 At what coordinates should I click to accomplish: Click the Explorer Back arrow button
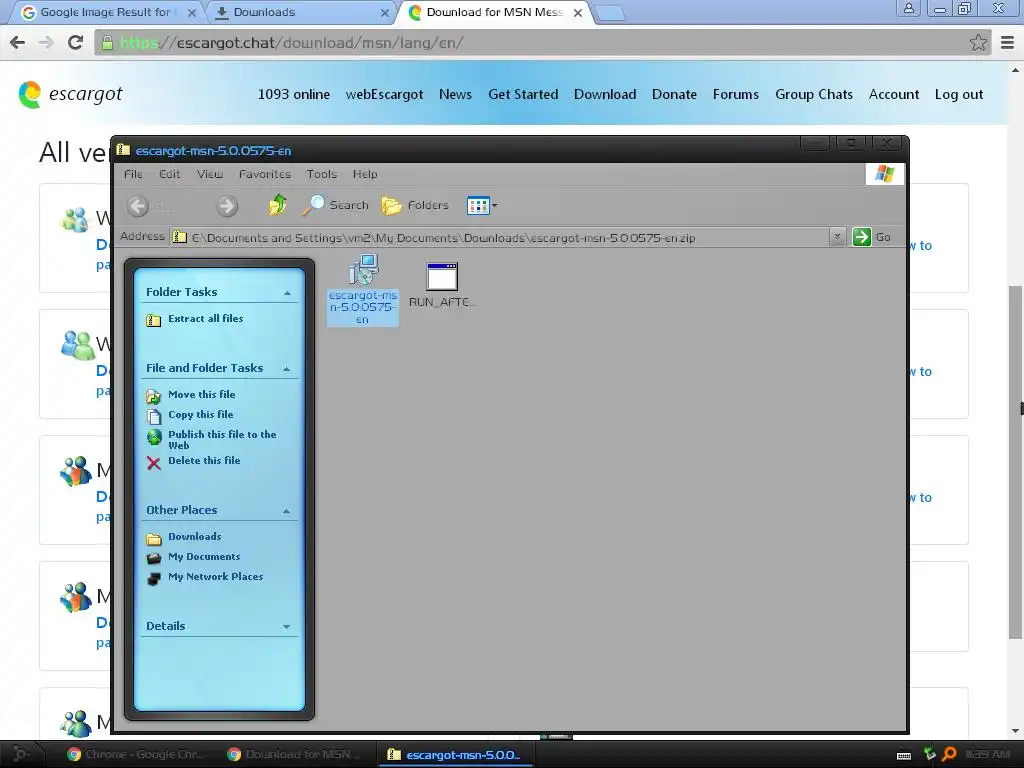pos(138,206)
